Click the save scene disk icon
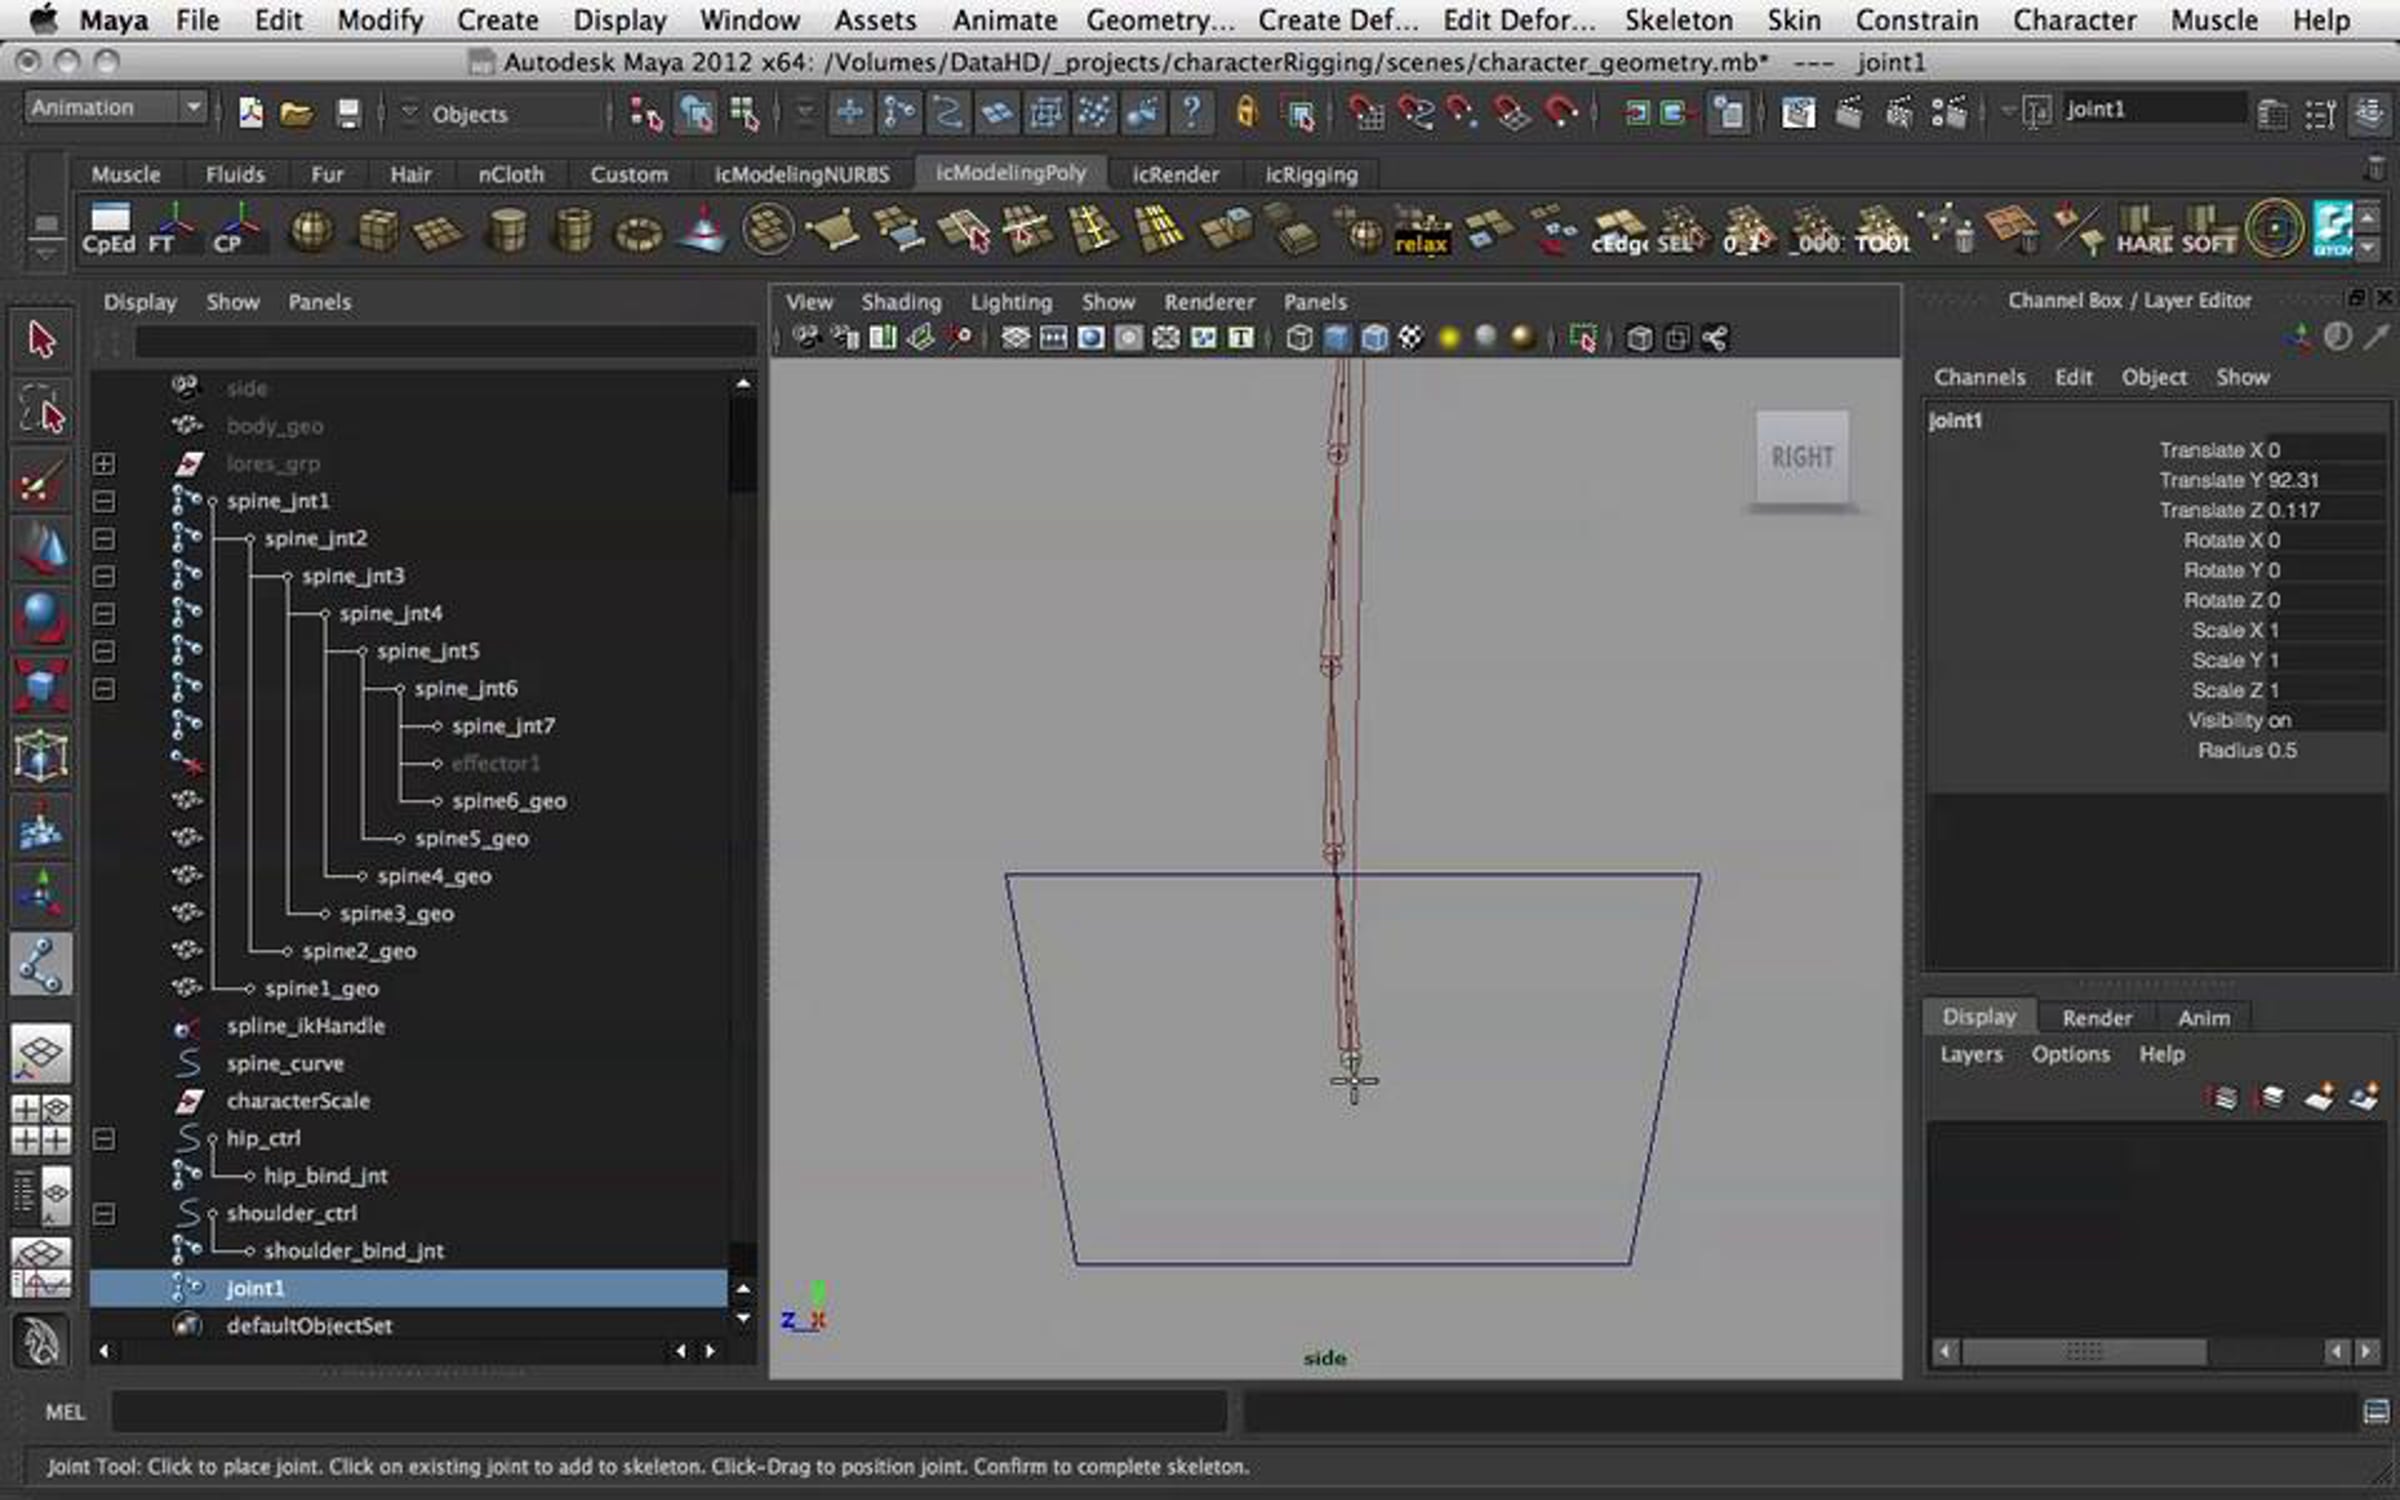Screen dimensions: 2400x1500 [x=347, y=113]
